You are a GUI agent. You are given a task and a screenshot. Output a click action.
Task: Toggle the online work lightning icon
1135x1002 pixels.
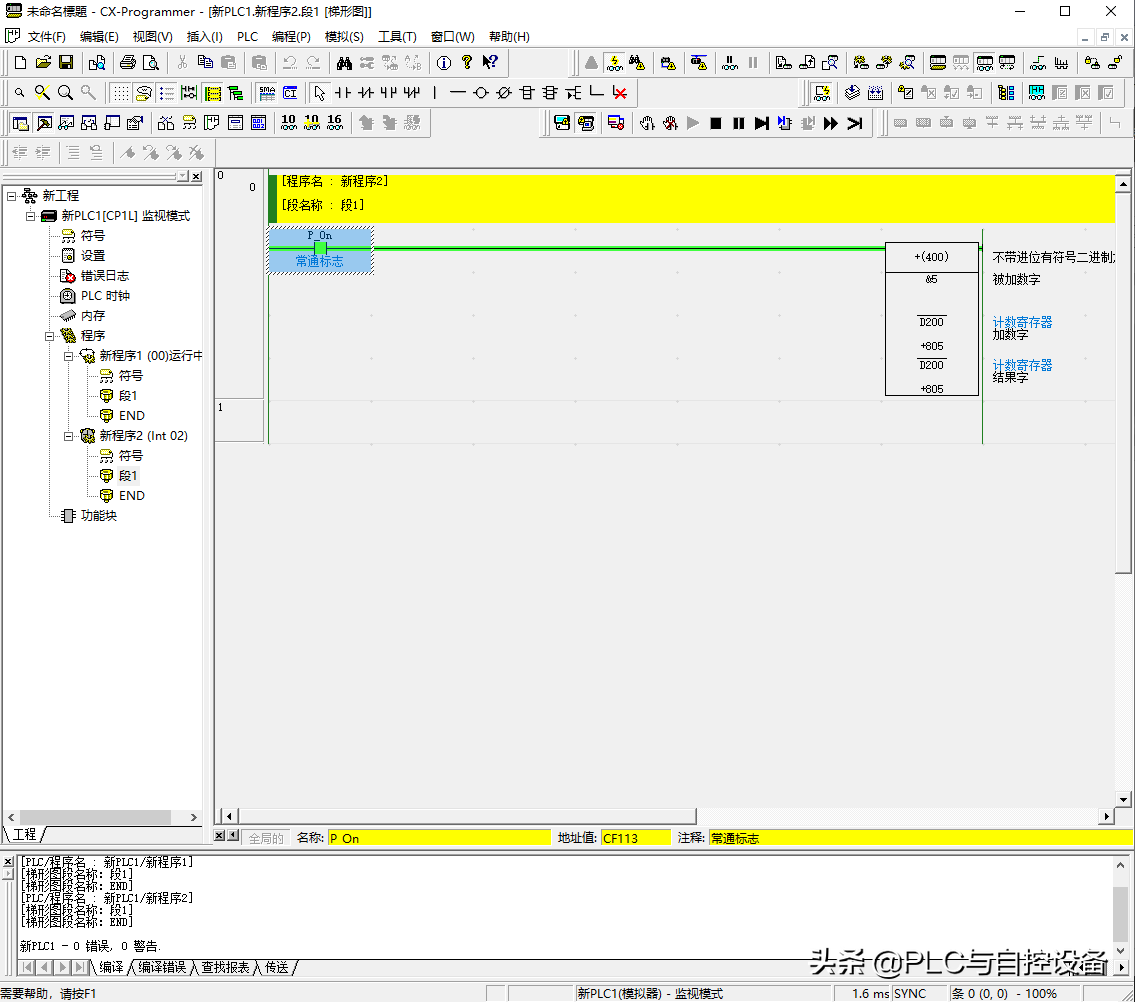coord(615,63)
